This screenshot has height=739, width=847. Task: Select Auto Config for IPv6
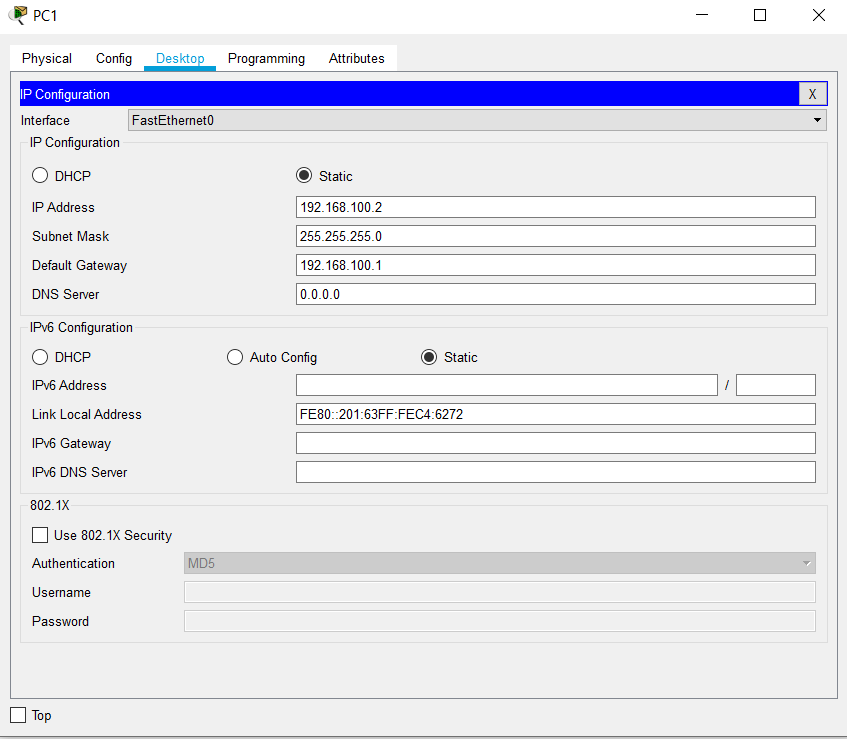click(234, 357)
